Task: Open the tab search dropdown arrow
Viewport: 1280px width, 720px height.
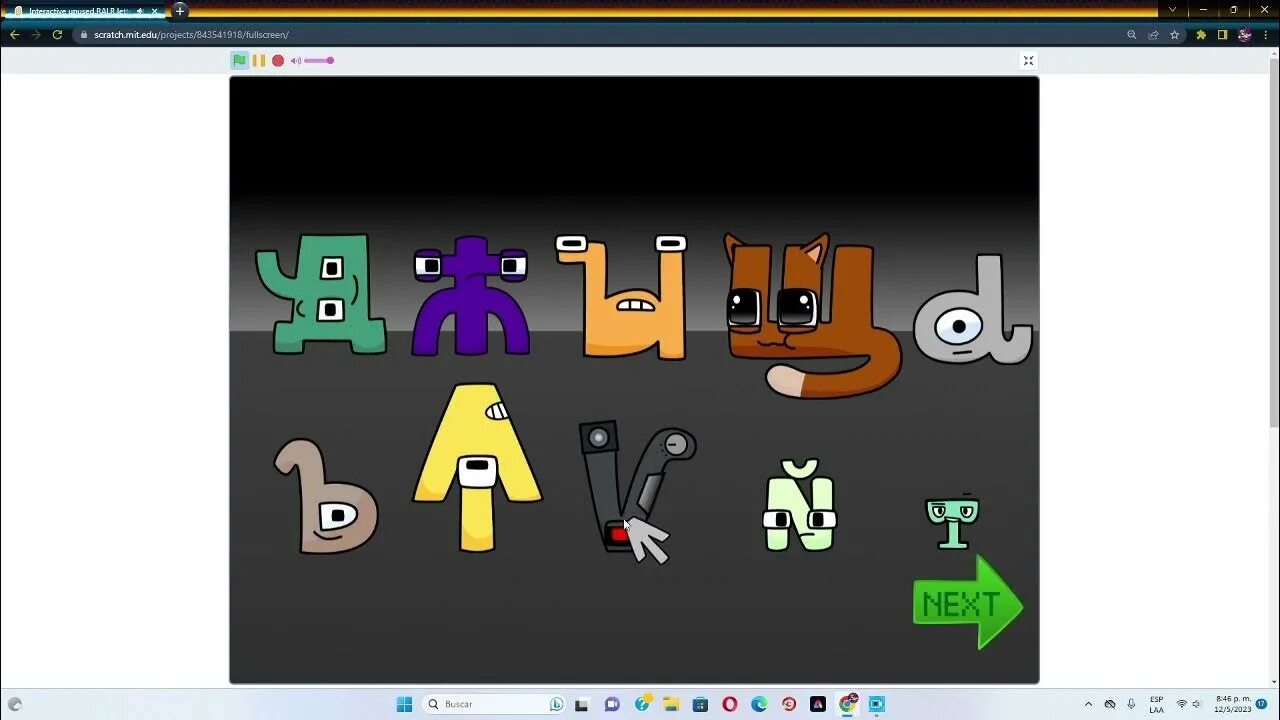Action: [x=1173, y=10]
